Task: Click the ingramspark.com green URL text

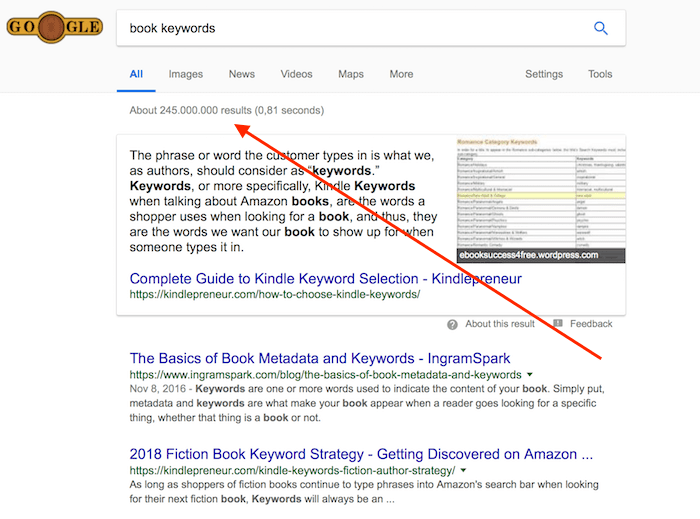Action: tap(325, 374)
